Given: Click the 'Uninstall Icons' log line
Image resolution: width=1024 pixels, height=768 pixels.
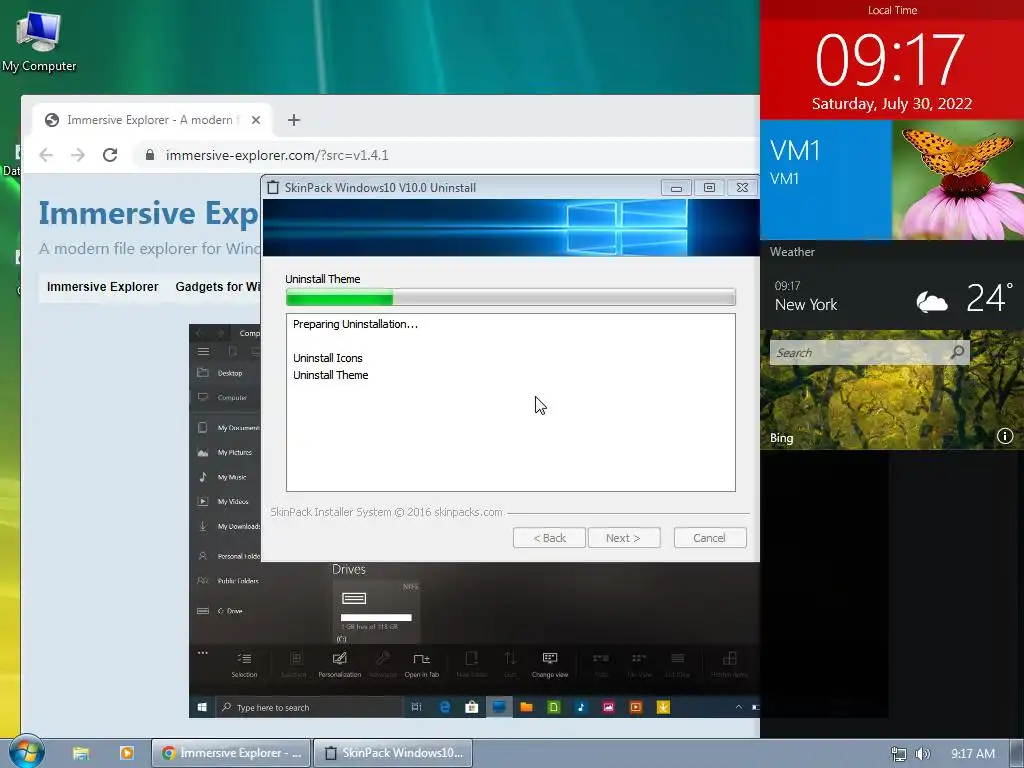Looking at the screenshot, I should coord(327,358).
